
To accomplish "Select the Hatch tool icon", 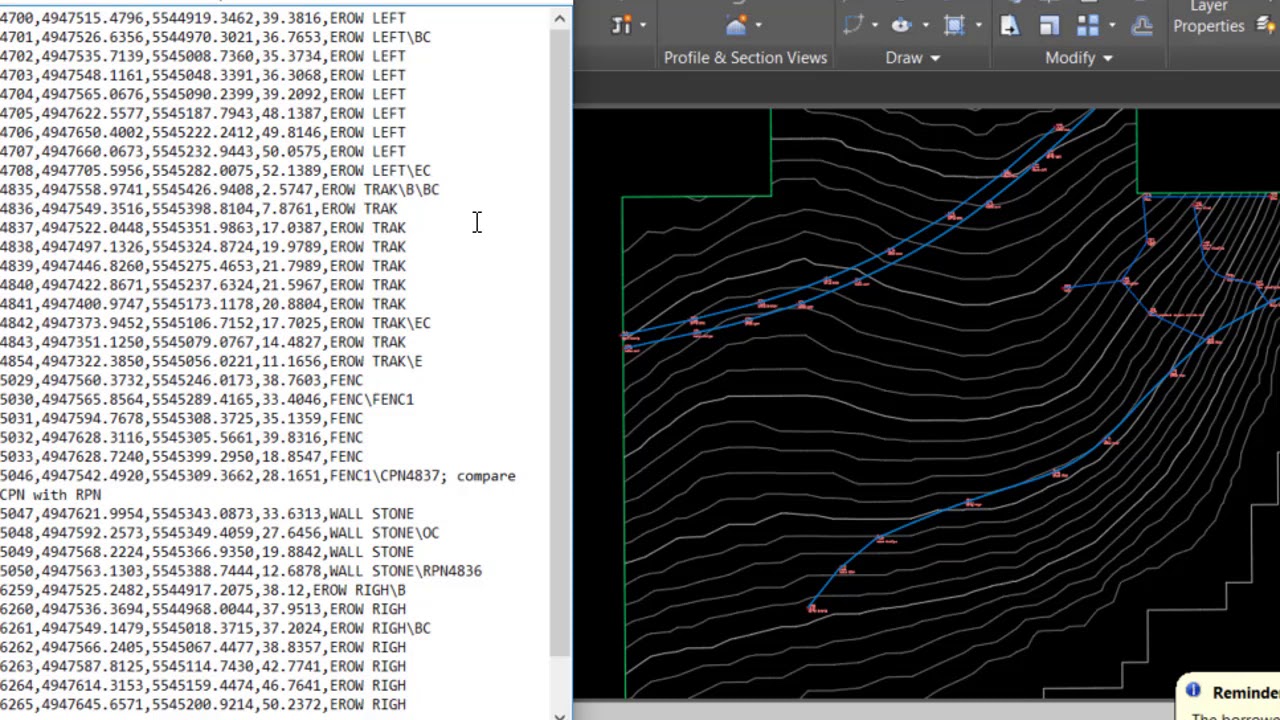I will coord(954,25).
